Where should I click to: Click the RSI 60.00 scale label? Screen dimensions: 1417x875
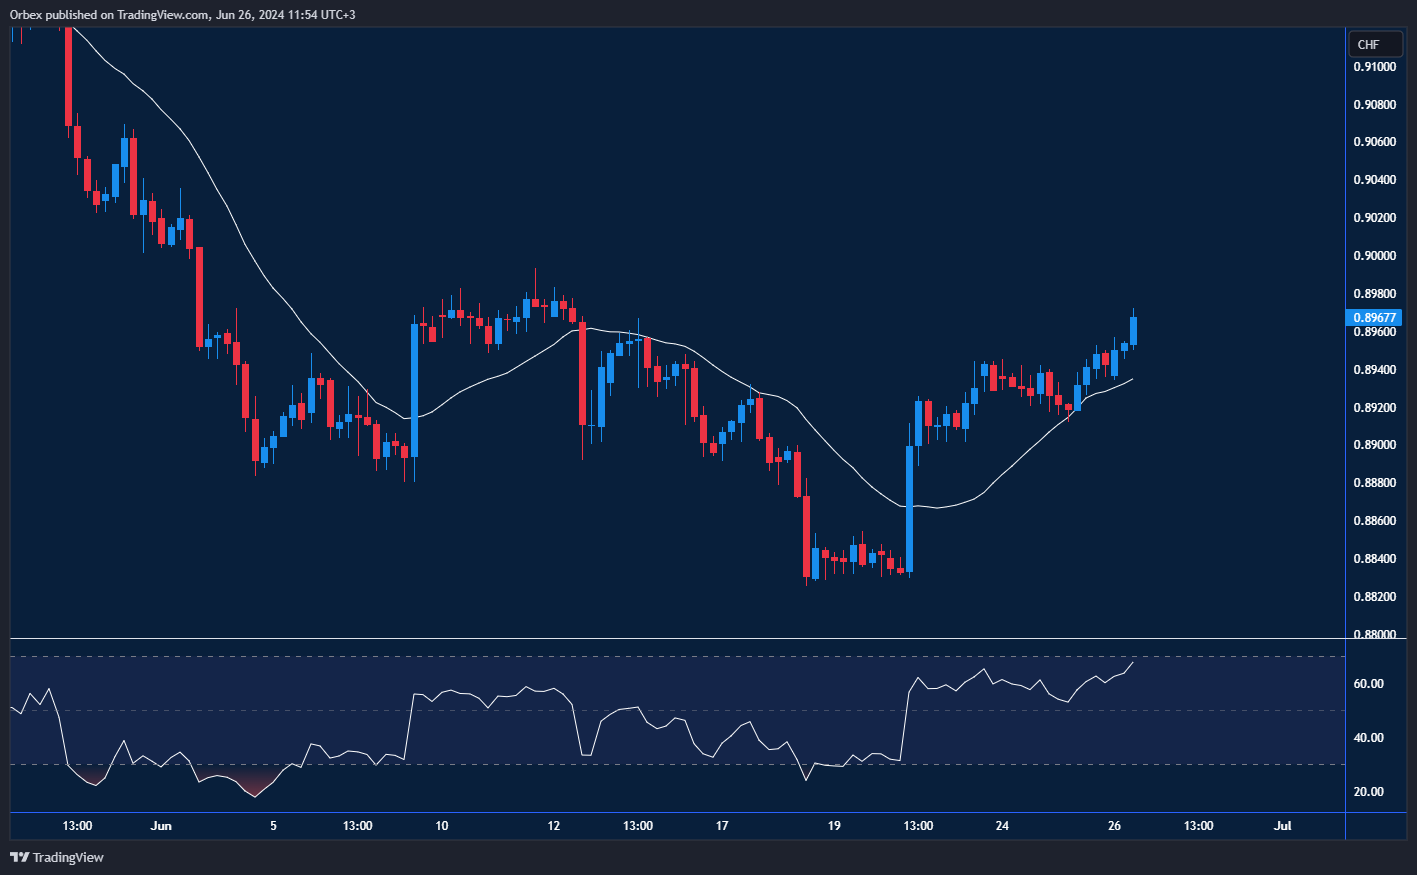tap(1368, 684)
